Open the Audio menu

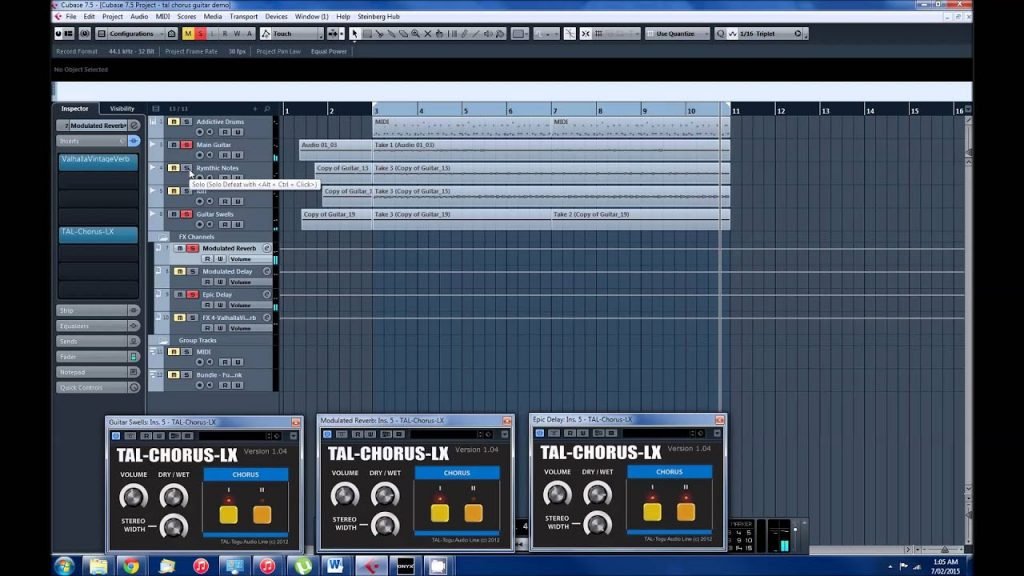pos(138,16)
